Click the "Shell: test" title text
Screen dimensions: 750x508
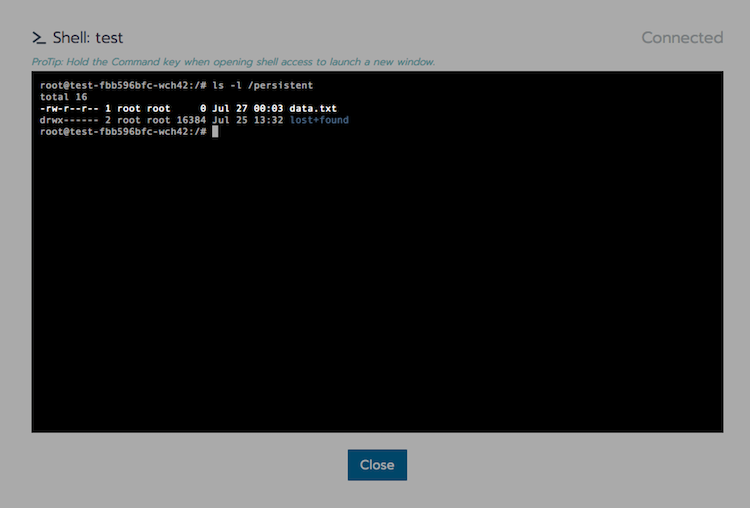pyautogui.click(x=88, y=38)
